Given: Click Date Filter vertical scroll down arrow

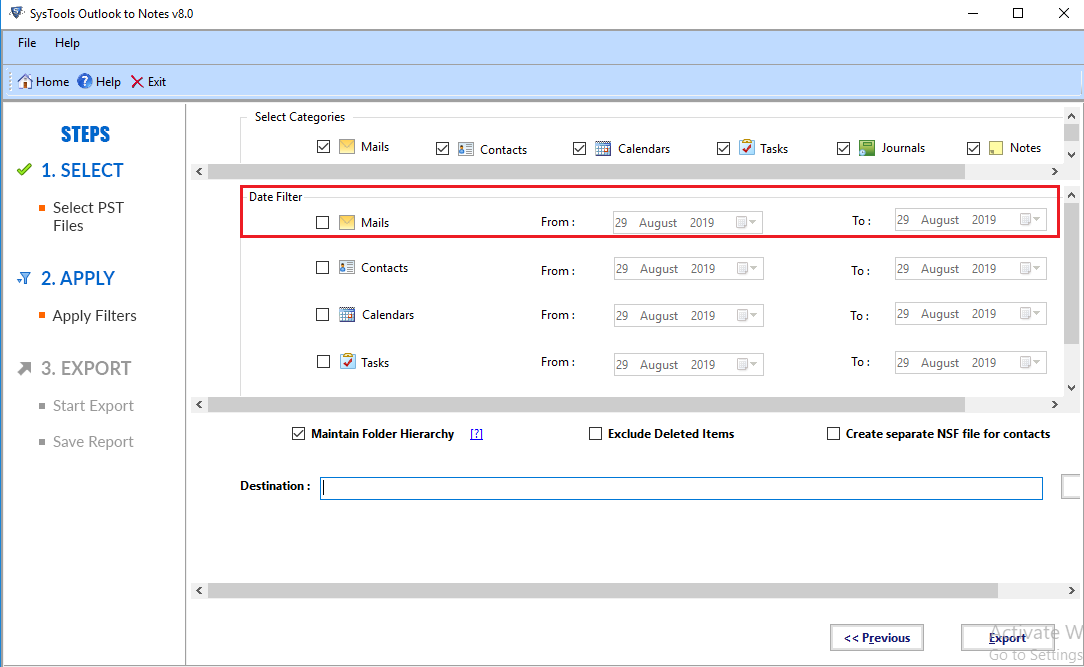Looking at the screenshot, I should (1071, 388).
